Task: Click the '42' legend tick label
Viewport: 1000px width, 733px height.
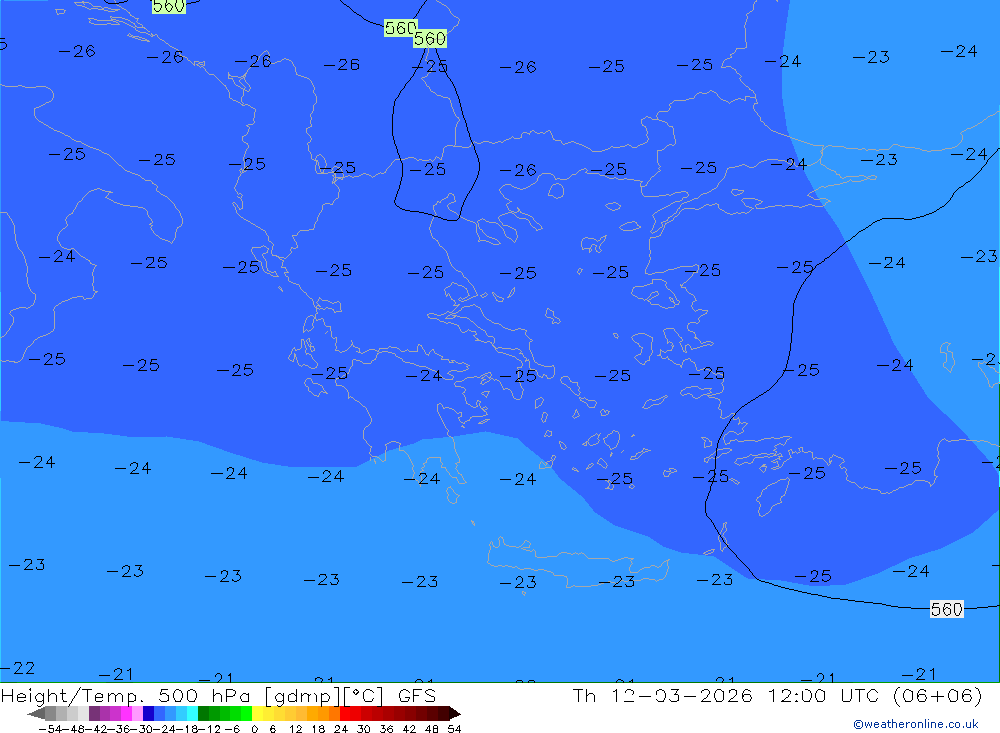Action: point(409,729)
